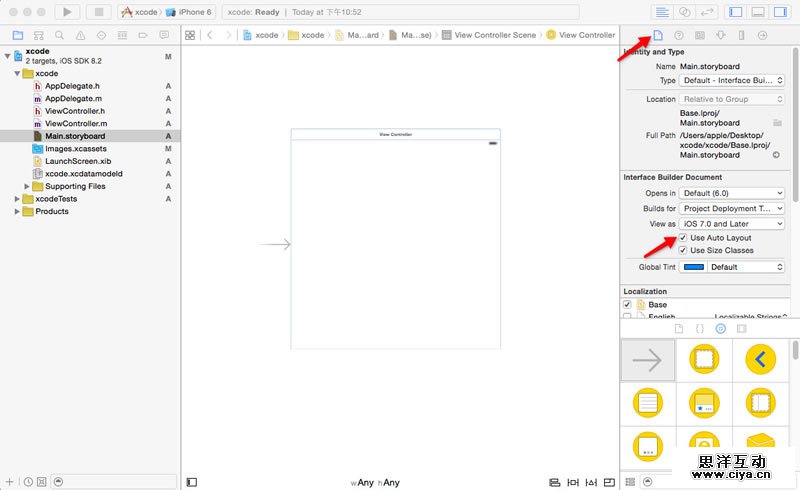Show the Assistant editor
Image resolution: width=800 pixels, height=490 pixels.
pyautogui.click(x=685, y=12)
